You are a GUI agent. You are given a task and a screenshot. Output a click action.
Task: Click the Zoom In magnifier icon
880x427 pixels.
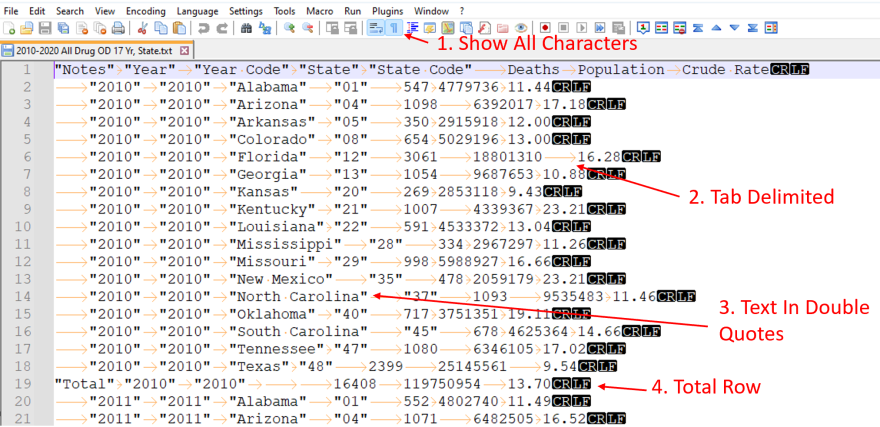click(289, 28)
